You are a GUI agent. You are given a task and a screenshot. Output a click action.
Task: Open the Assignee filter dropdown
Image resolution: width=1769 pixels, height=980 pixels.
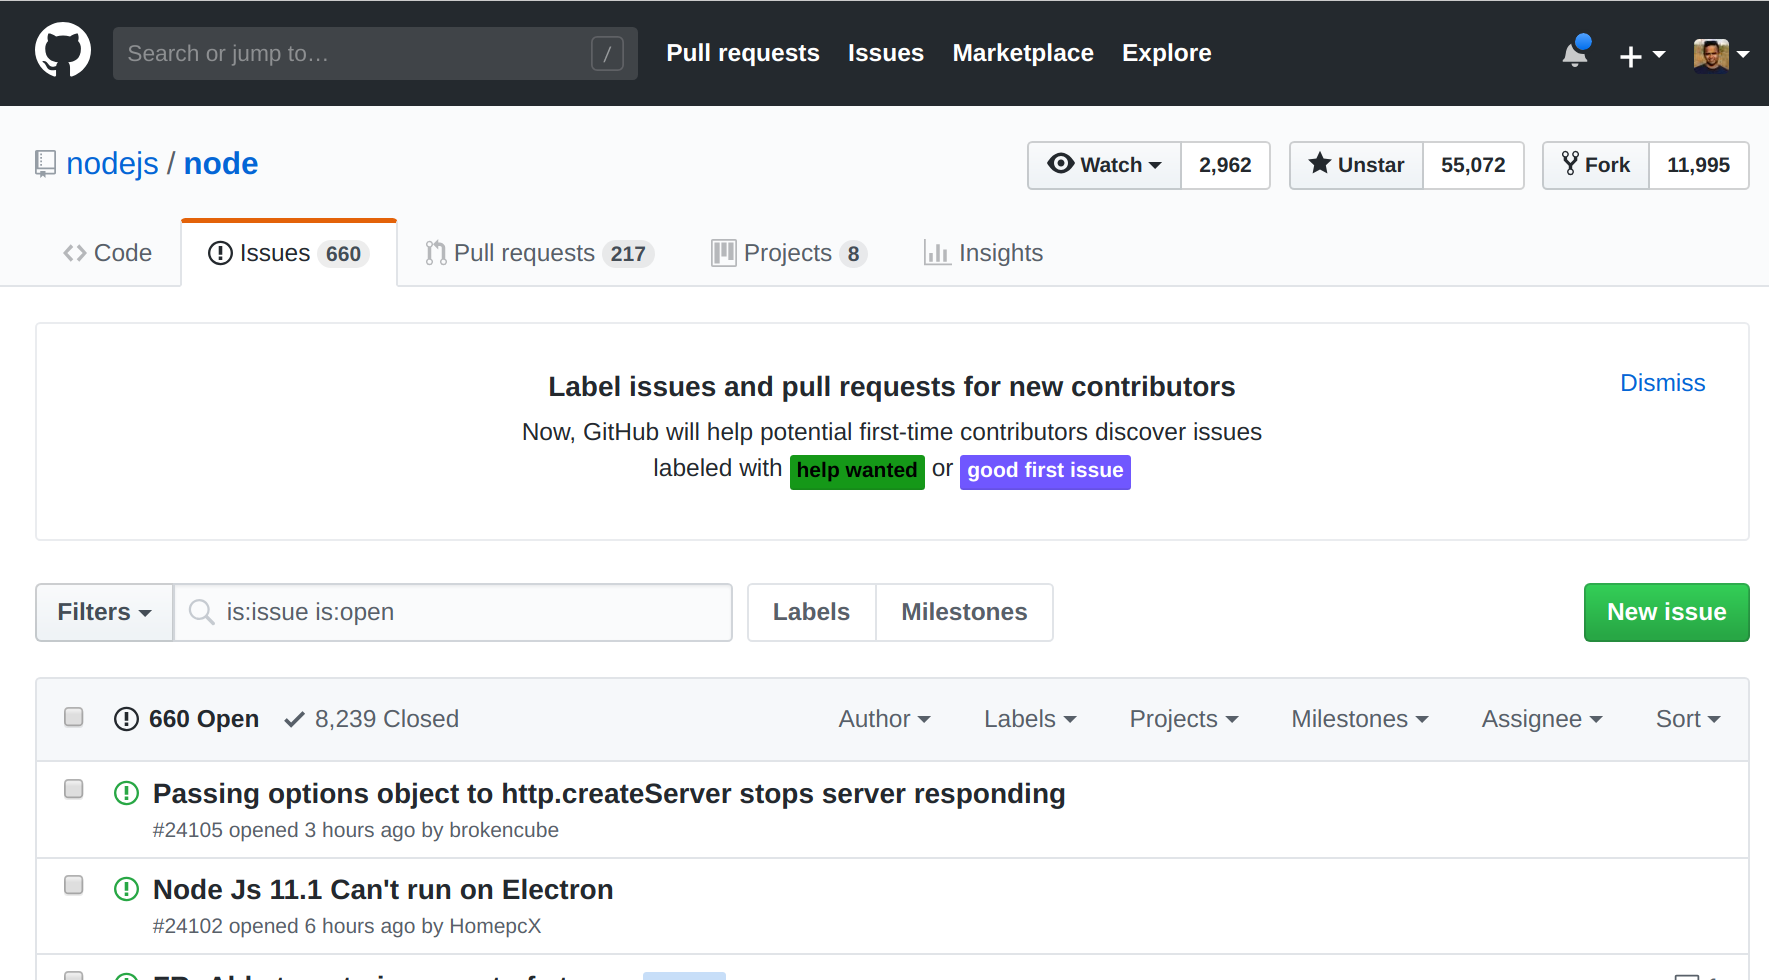pyautogui.click(x=1542, y=719)
